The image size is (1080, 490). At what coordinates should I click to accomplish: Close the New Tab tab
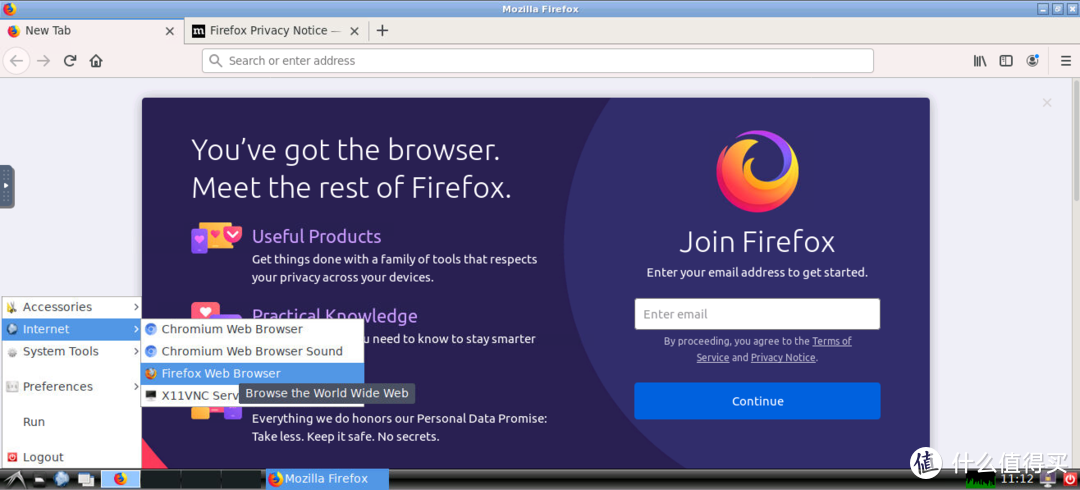tap(169, 31)
